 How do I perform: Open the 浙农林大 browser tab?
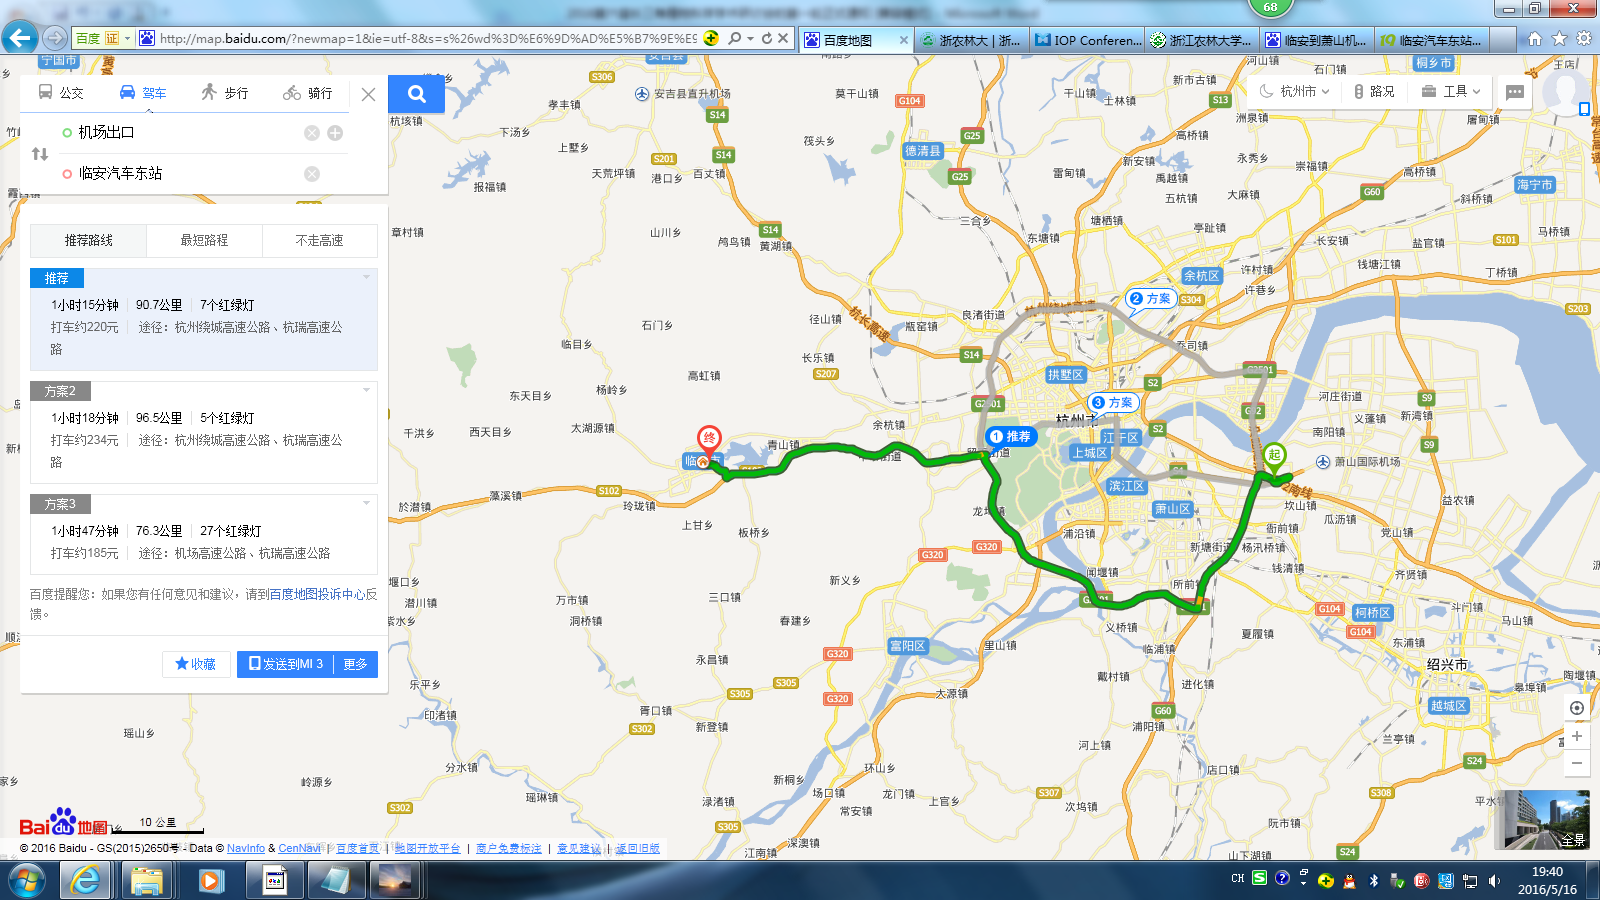(970, 40)
